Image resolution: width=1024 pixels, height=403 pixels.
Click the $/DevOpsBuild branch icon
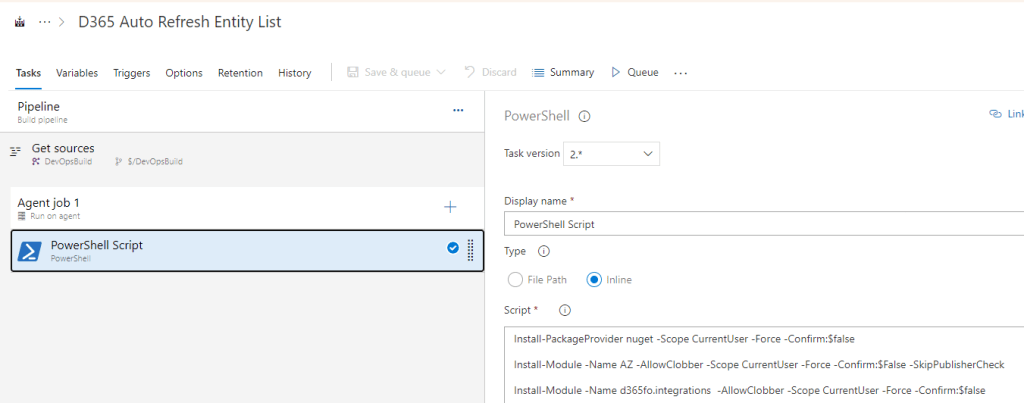tap(119, 161)
